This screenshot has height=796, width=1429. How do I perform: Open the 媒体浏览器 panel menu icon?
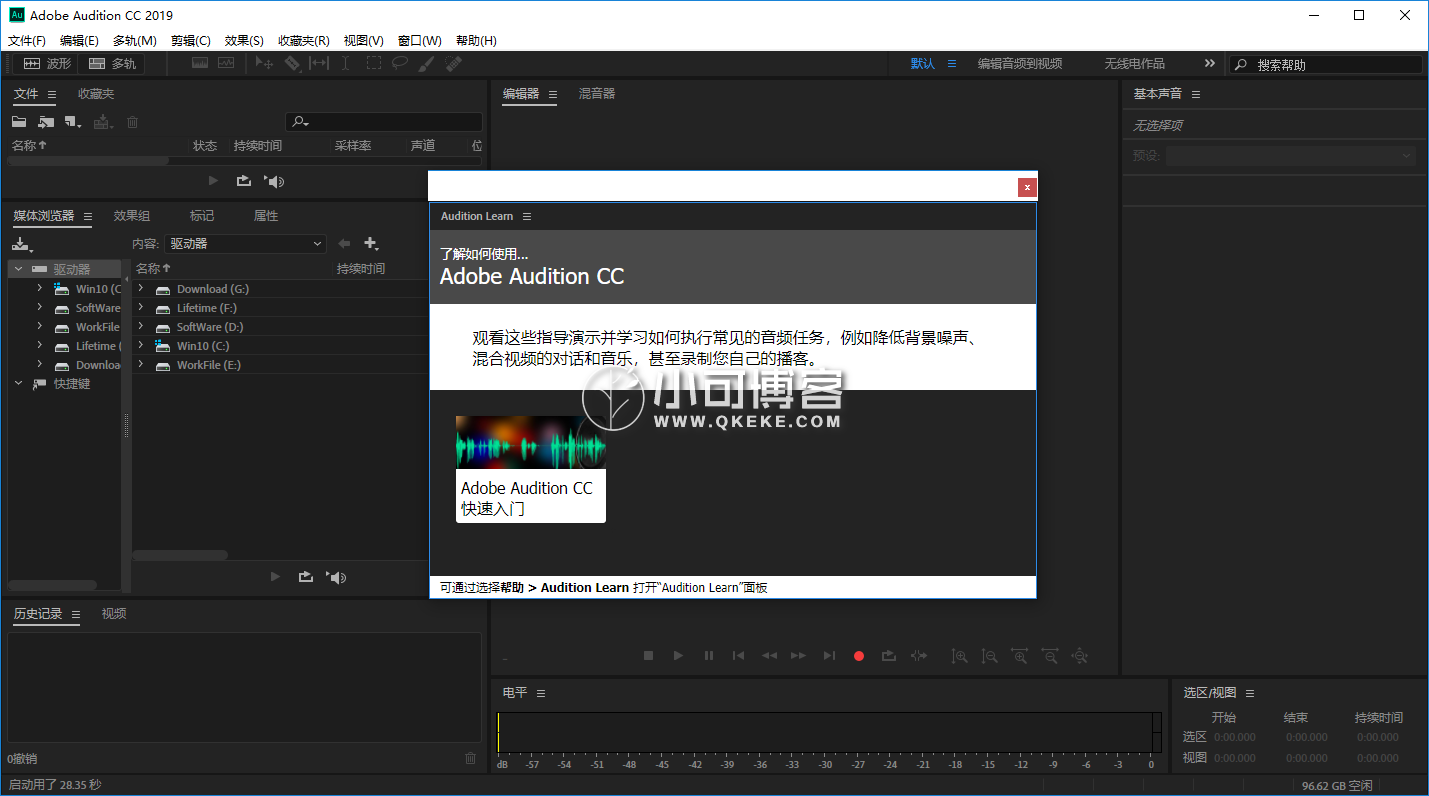tap(87, 217)
